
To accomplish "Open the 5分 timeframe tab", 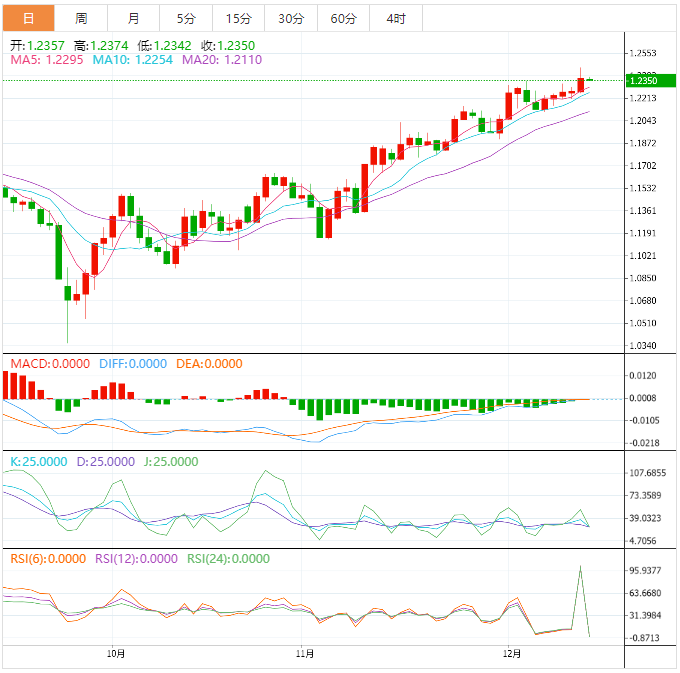I will click(x=186, y=18).
